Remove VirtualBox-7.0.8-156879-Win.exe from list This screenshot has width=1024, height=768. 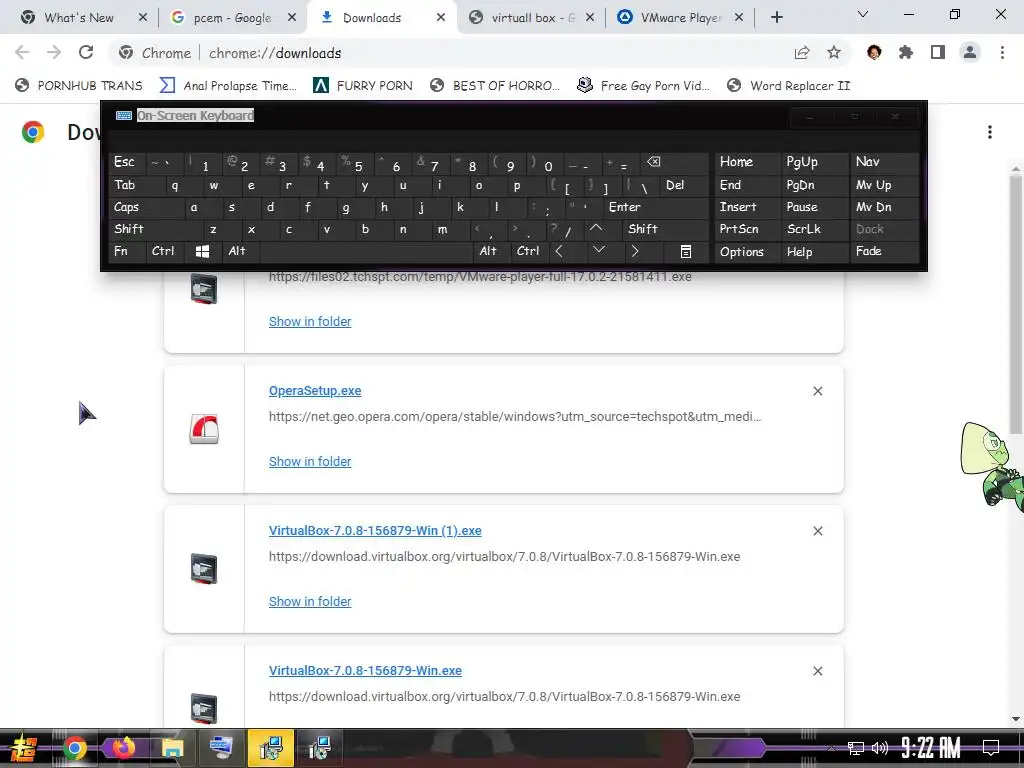[818, 671]
